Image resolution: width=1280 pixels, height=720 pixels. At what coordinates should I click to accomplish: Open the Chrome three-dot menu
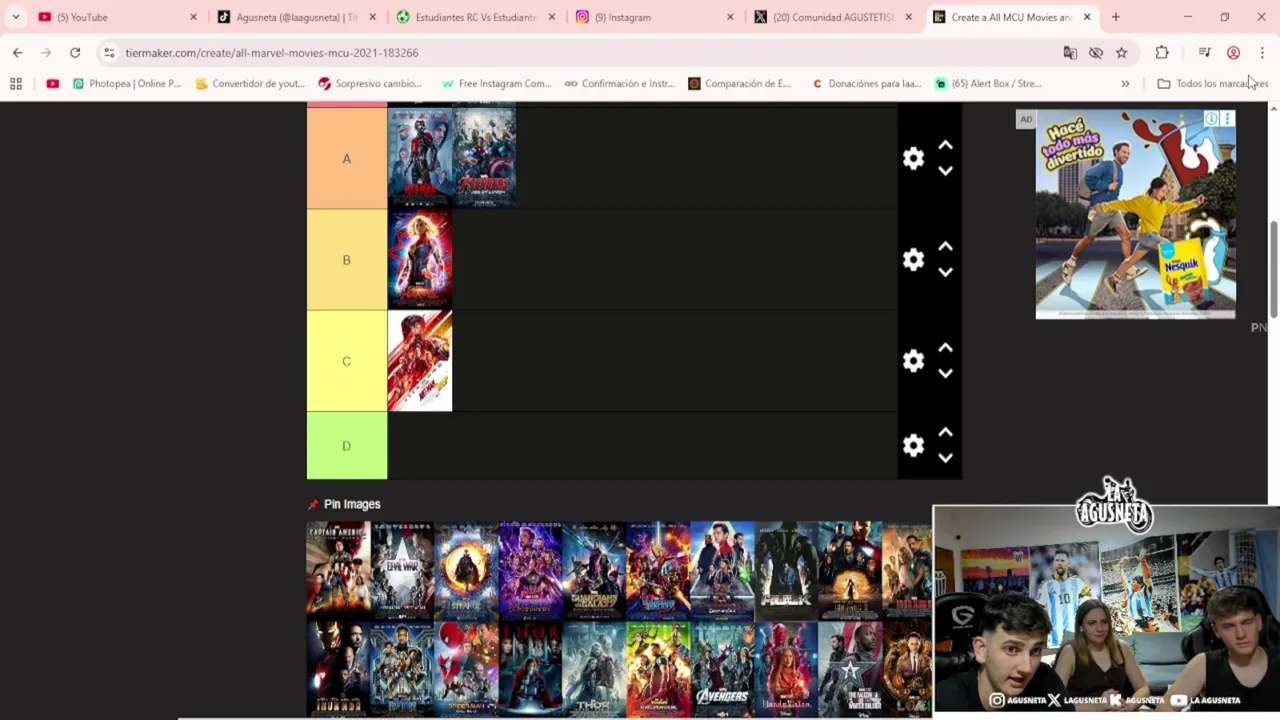(x=1262, y=53)
